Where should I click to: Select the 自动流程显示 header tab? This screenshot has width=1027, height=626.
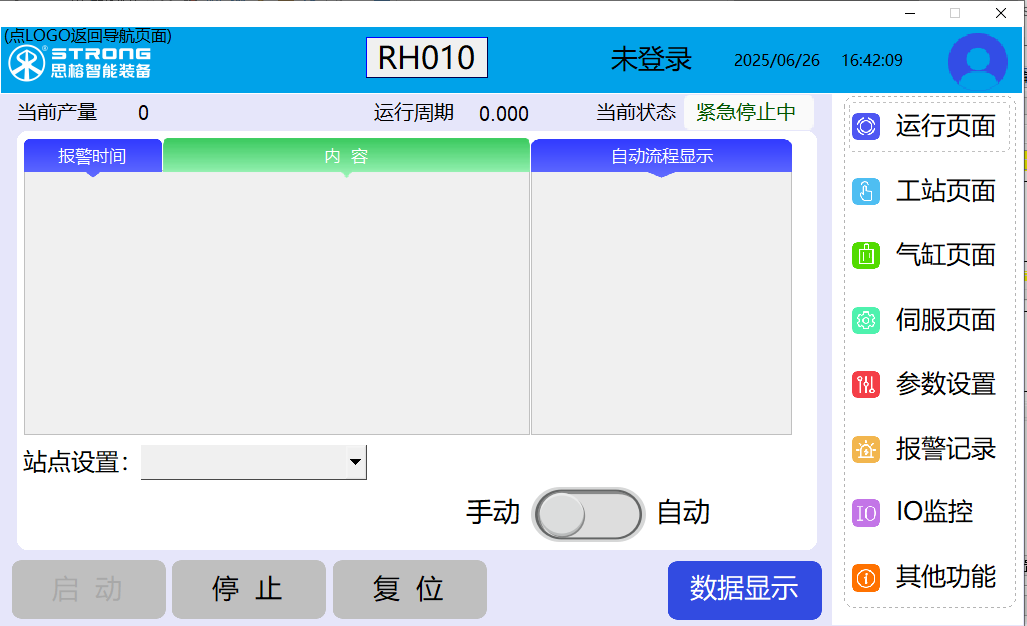pyautogui.click(x=661, y=156)
